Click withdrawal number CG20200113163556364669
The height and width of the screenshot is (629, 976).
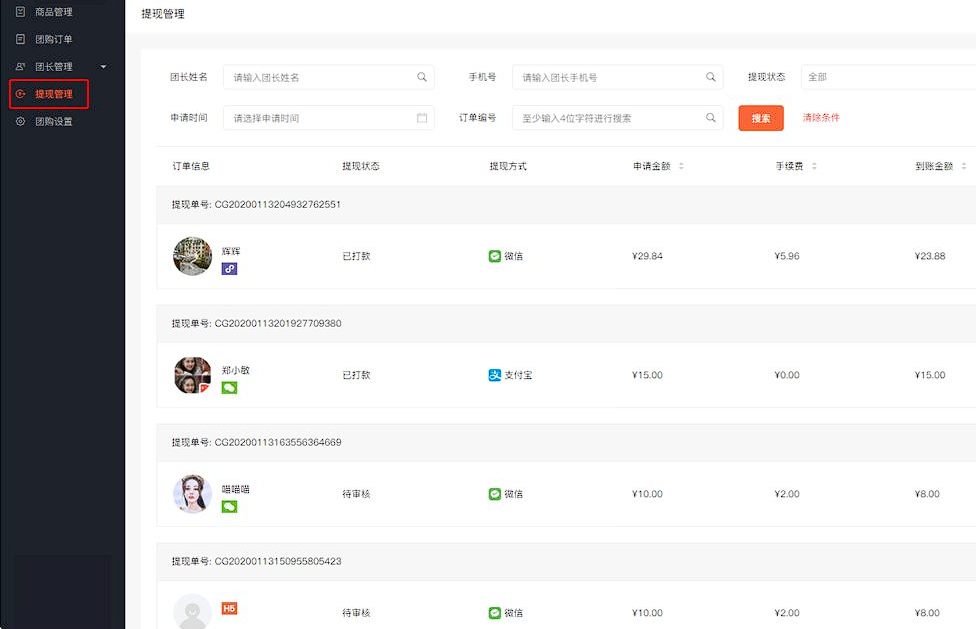pyautogui.click(x=278, y=442)
